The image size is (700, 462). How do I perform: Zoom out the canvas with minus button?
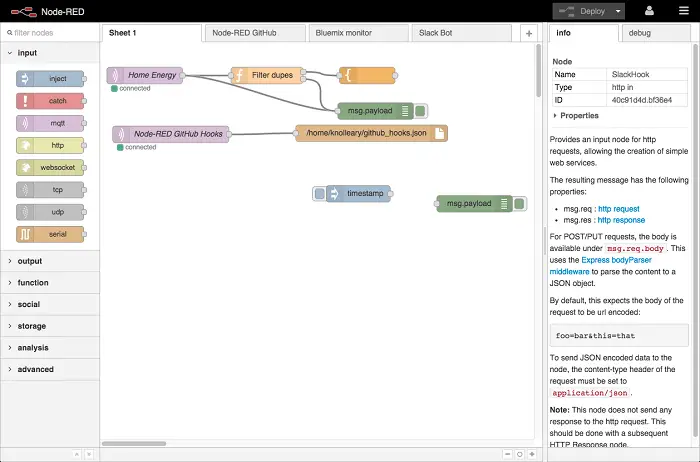[x=508, y=454]
